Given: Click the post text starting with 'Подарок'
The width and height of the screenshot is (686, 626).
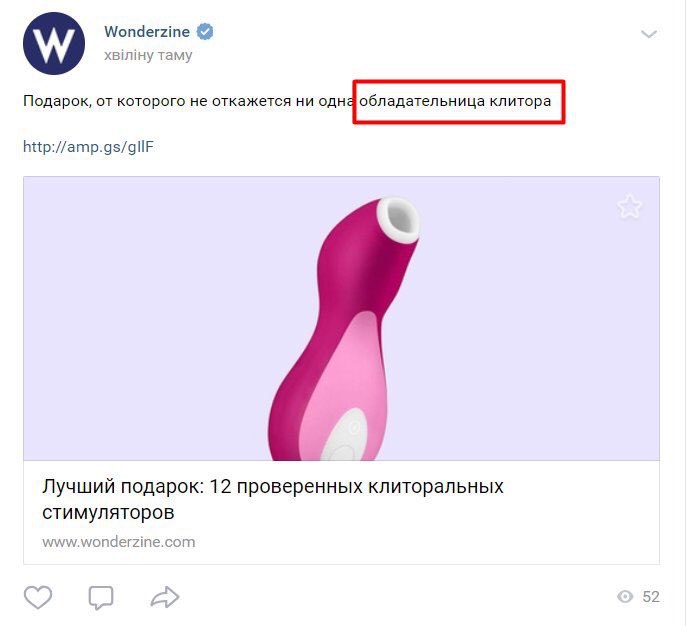Looking at the screenshot, I should tap(287, 101).
